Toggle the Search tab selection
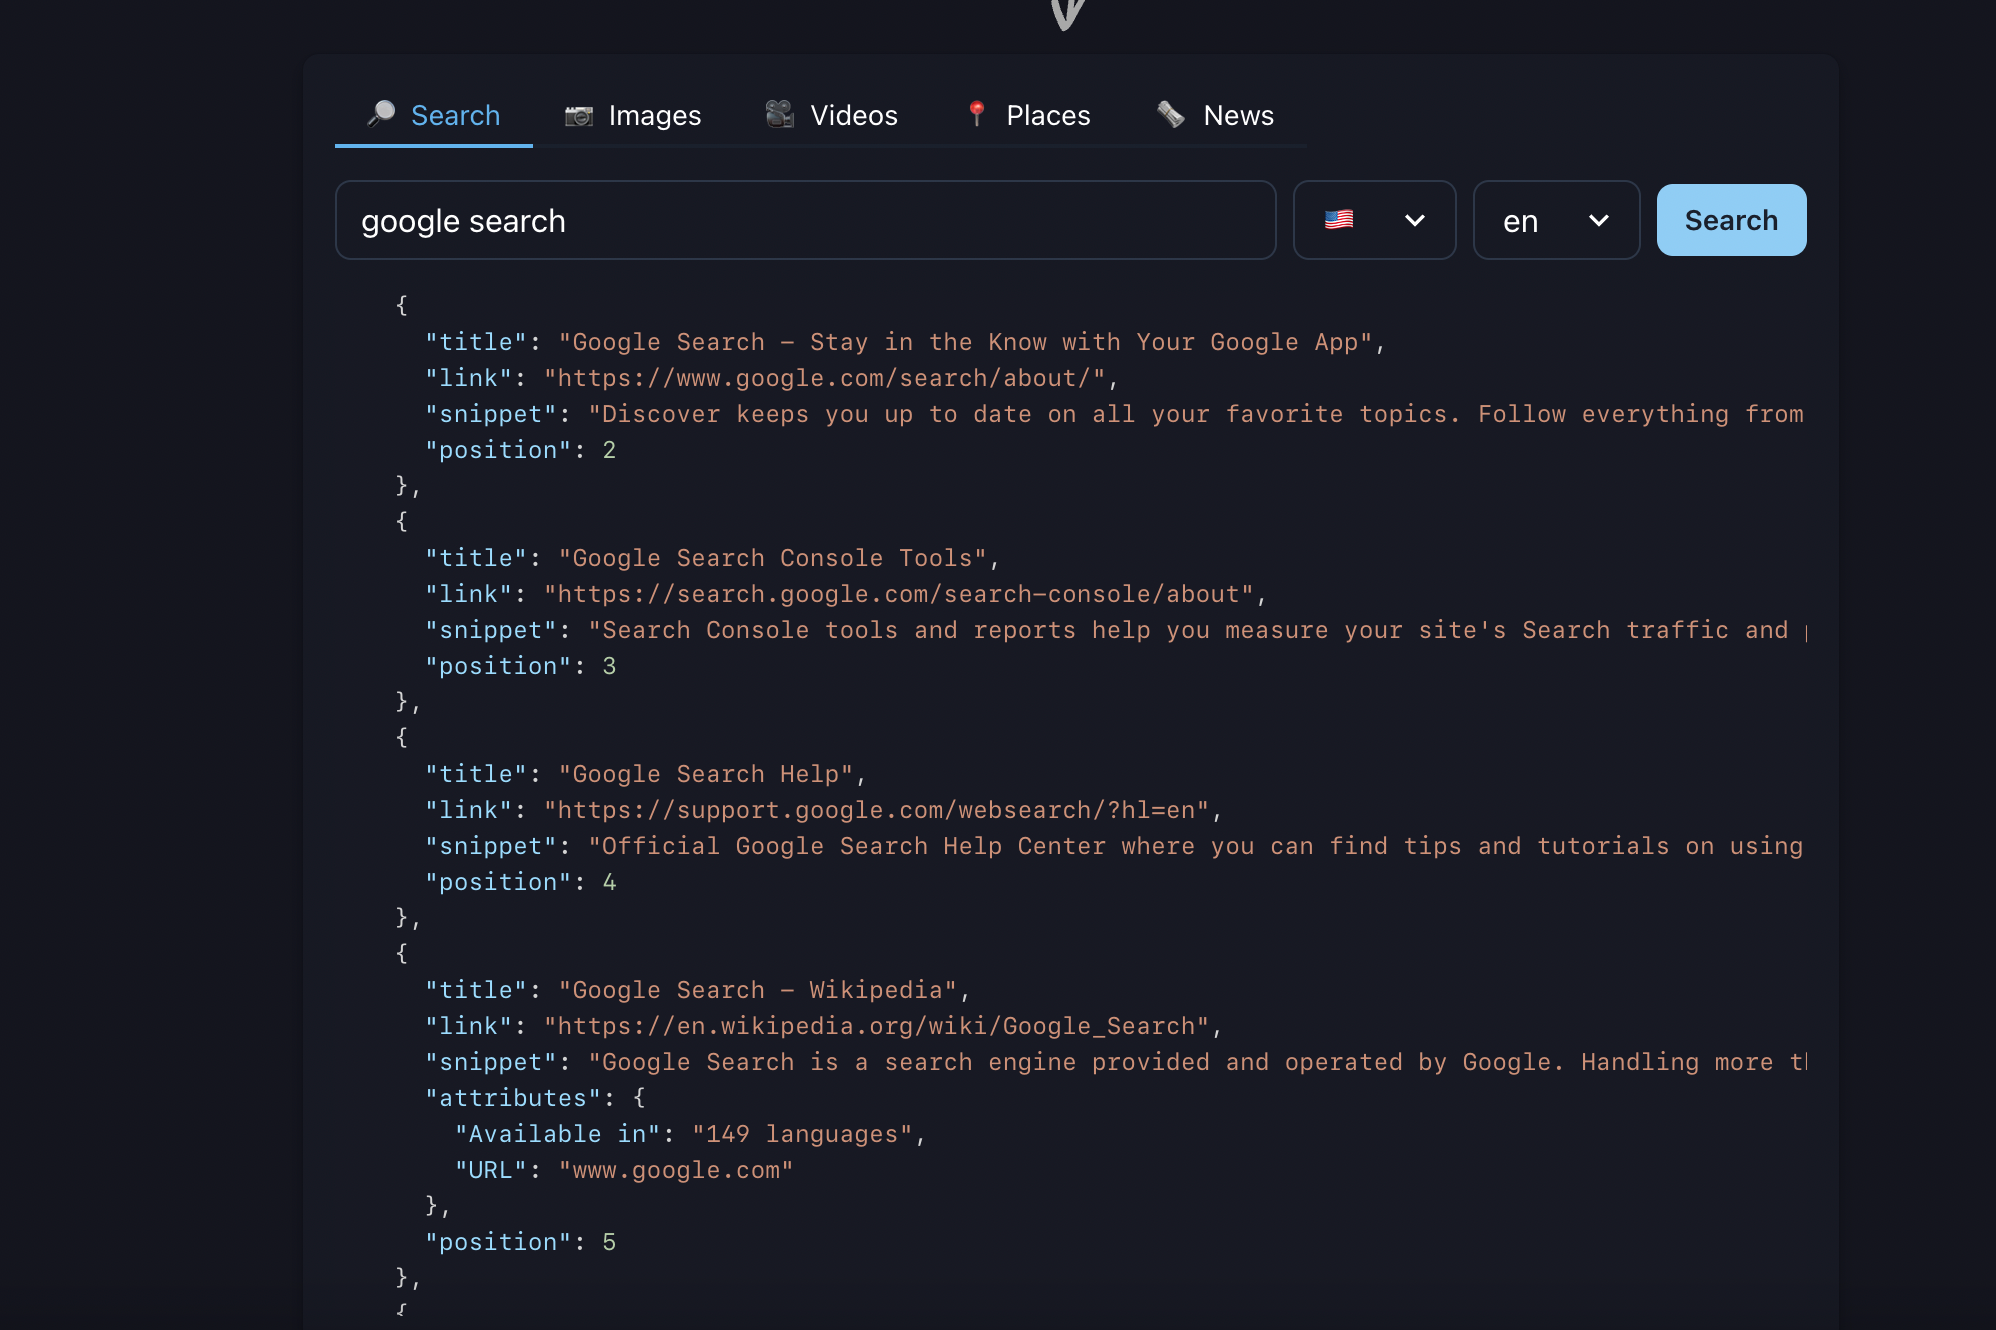The height and width of the screenshot is (1330, 1996). (433, 116)
